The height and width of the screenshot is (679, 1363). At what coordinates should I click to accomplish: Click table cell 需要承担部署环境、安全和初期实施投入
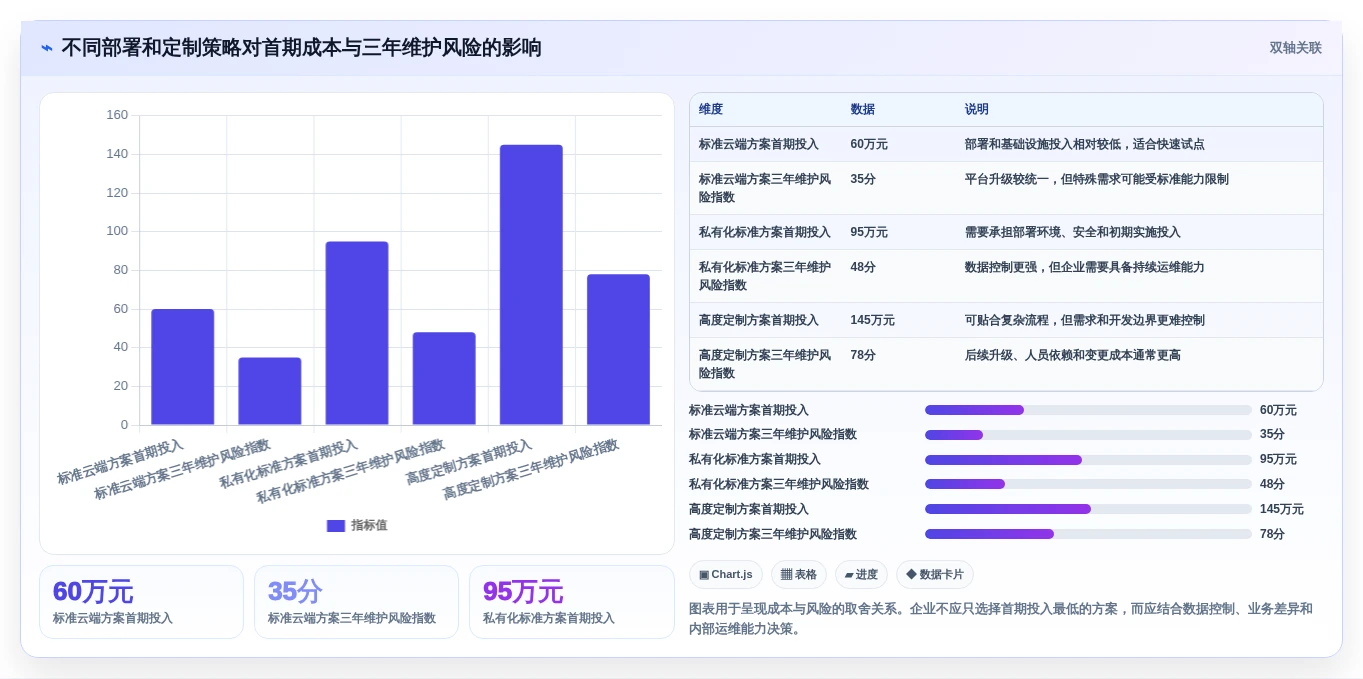tap(1072, 232)
